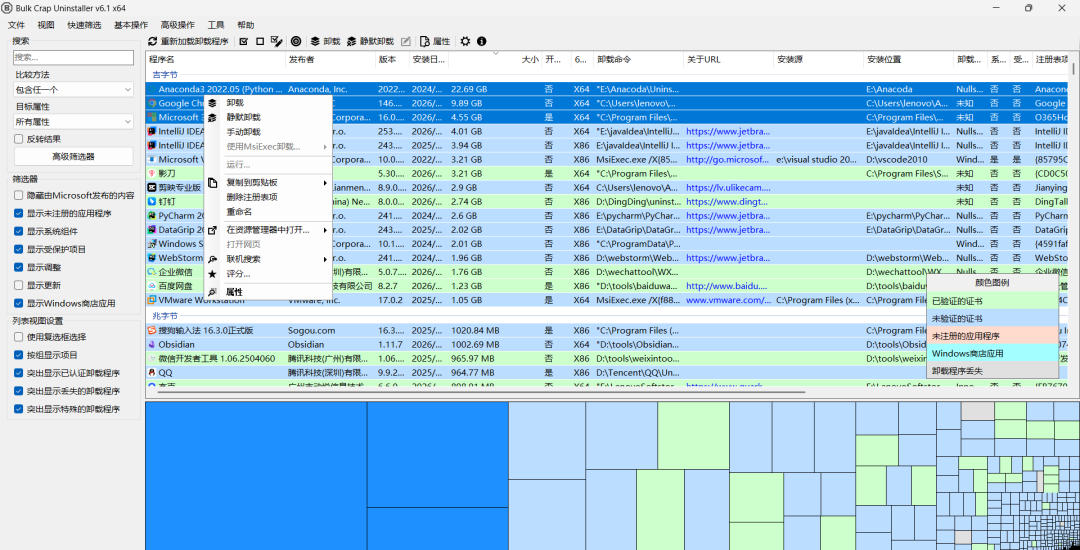The image size is (1080, 550).
Task: Open the 快速筛选 menu
Action: point(84,25)
